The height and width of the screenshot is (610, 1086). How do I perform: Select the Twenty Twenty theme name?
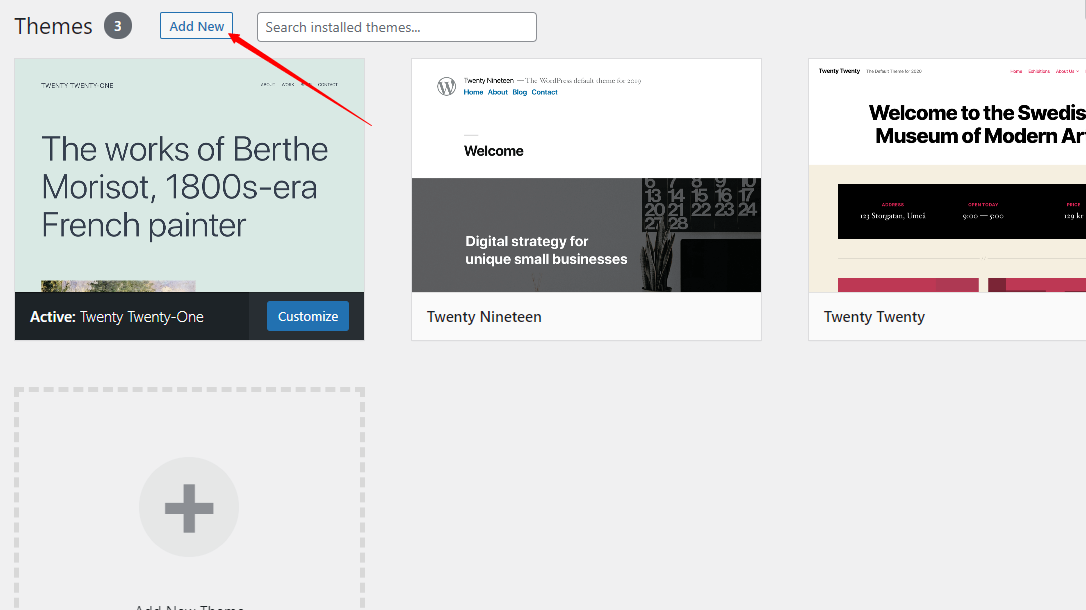874,316
